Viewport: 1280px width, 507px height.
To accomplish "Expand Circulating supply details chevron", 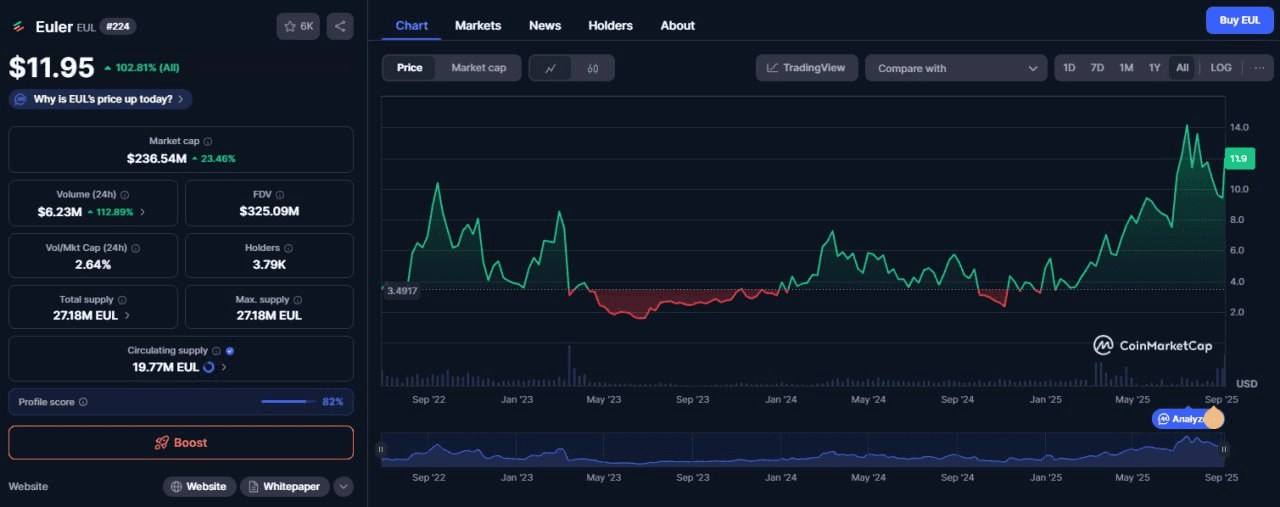I will [x=223, y=367].
